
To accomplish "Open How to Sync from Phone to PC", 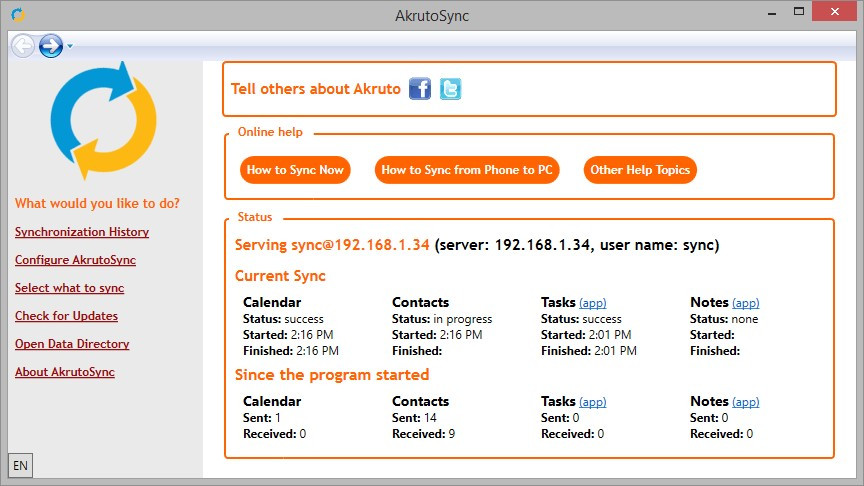I will pos(467,170).
